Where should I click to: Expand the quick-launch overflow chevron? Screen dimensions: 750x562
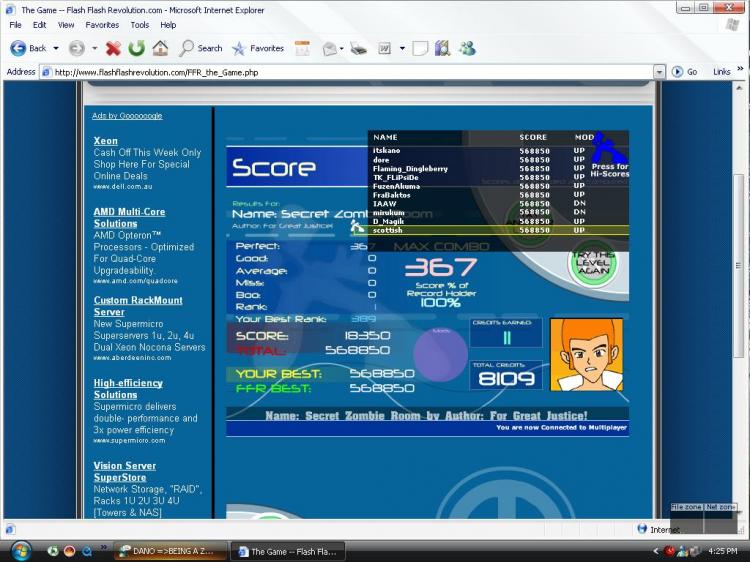click(x=103, y=547)
